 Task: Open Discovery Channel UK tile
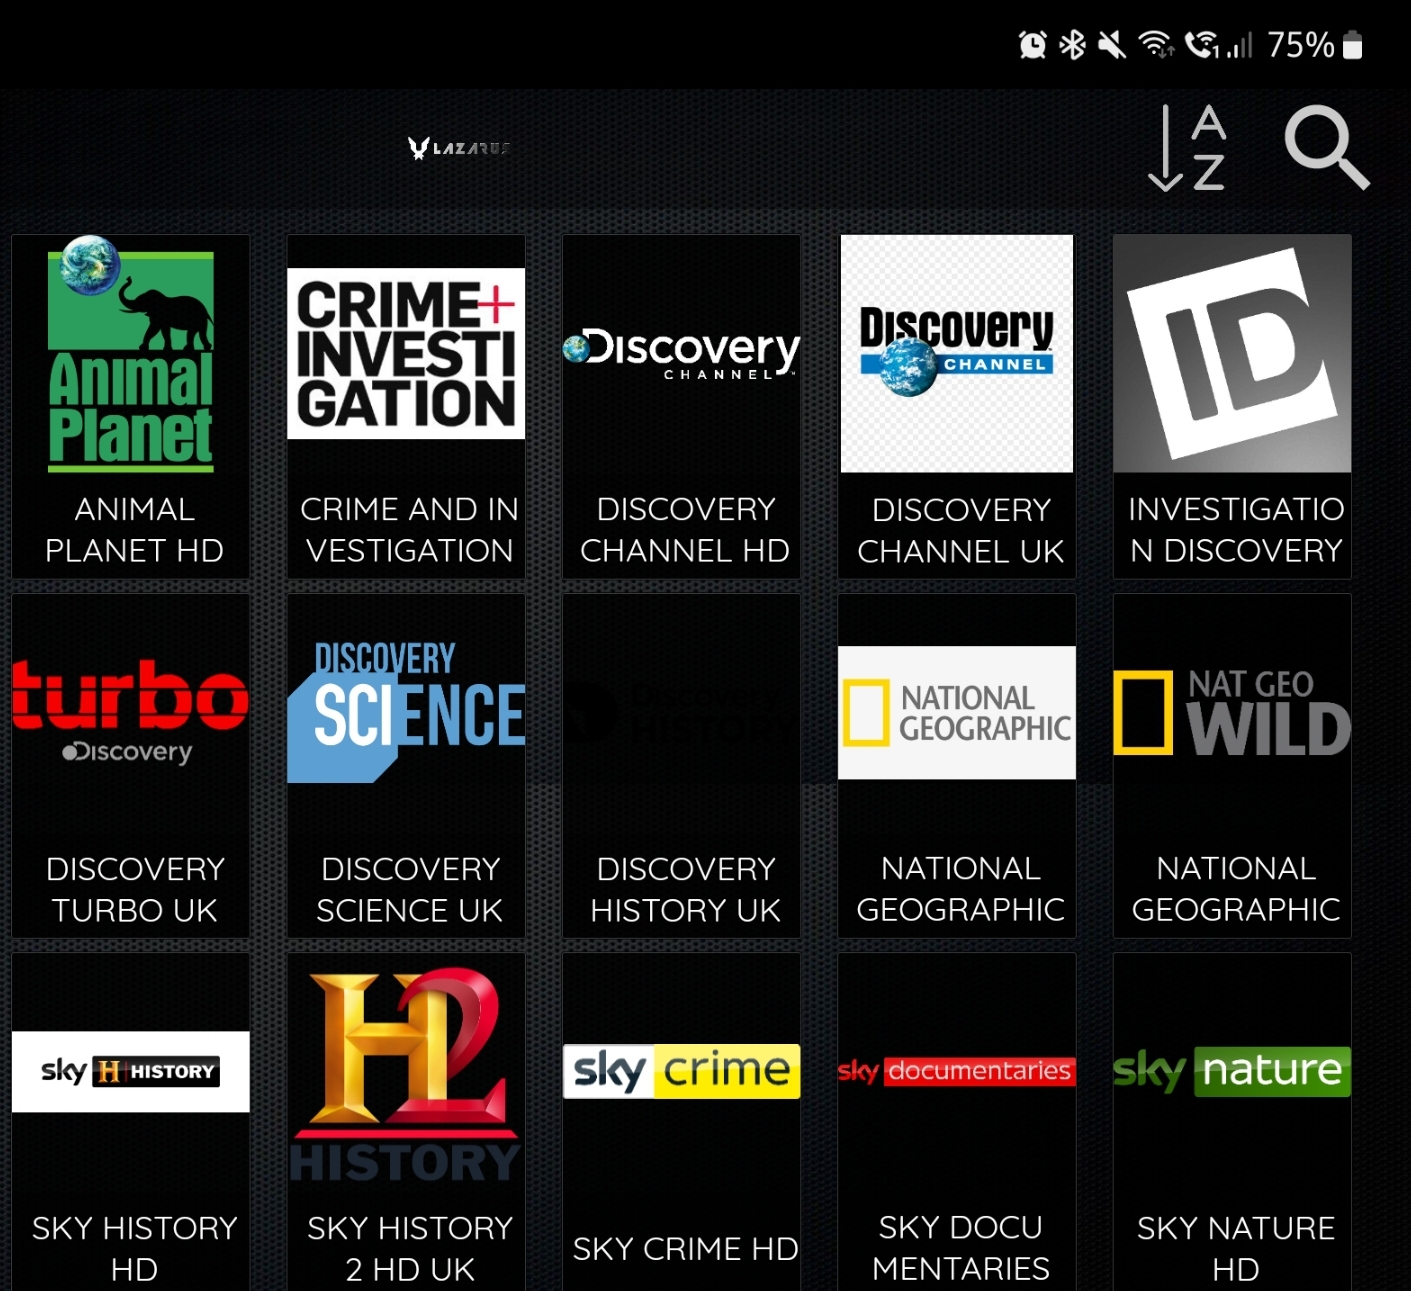[957, 406]
